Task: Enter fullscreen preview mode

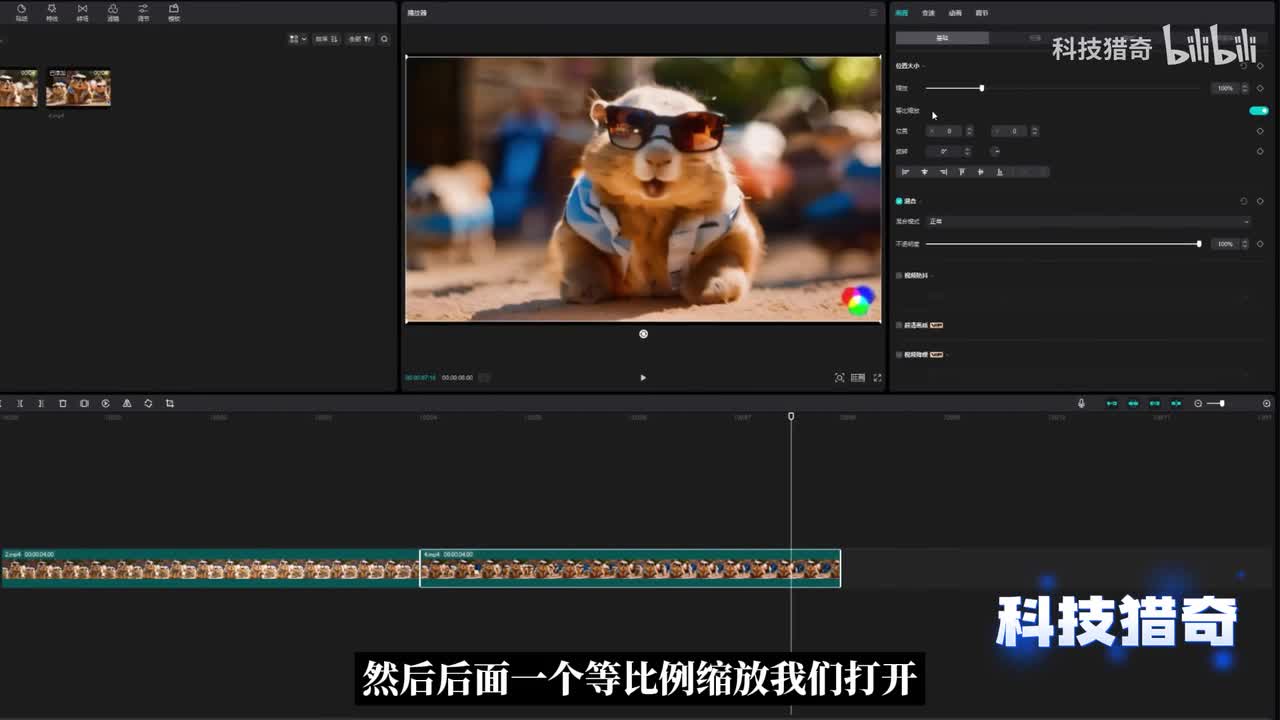Action: coord(877,378)
